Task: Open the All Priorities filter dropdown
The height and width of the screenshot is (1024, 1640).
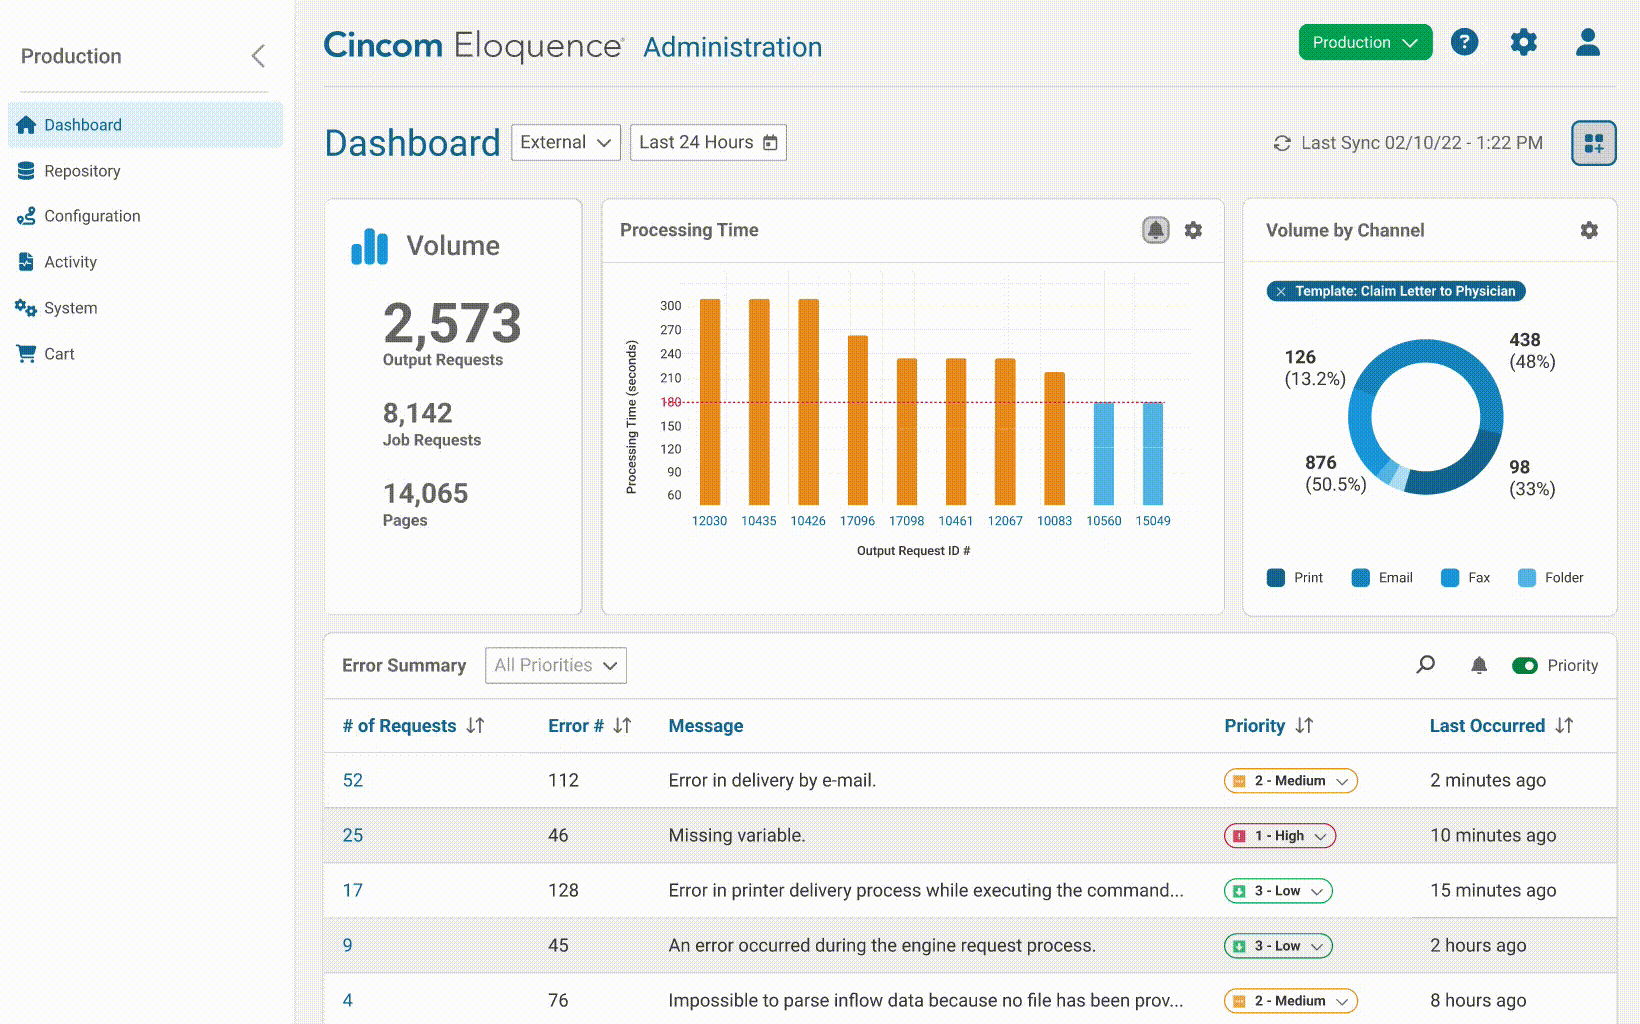Action: click(556, 665)
